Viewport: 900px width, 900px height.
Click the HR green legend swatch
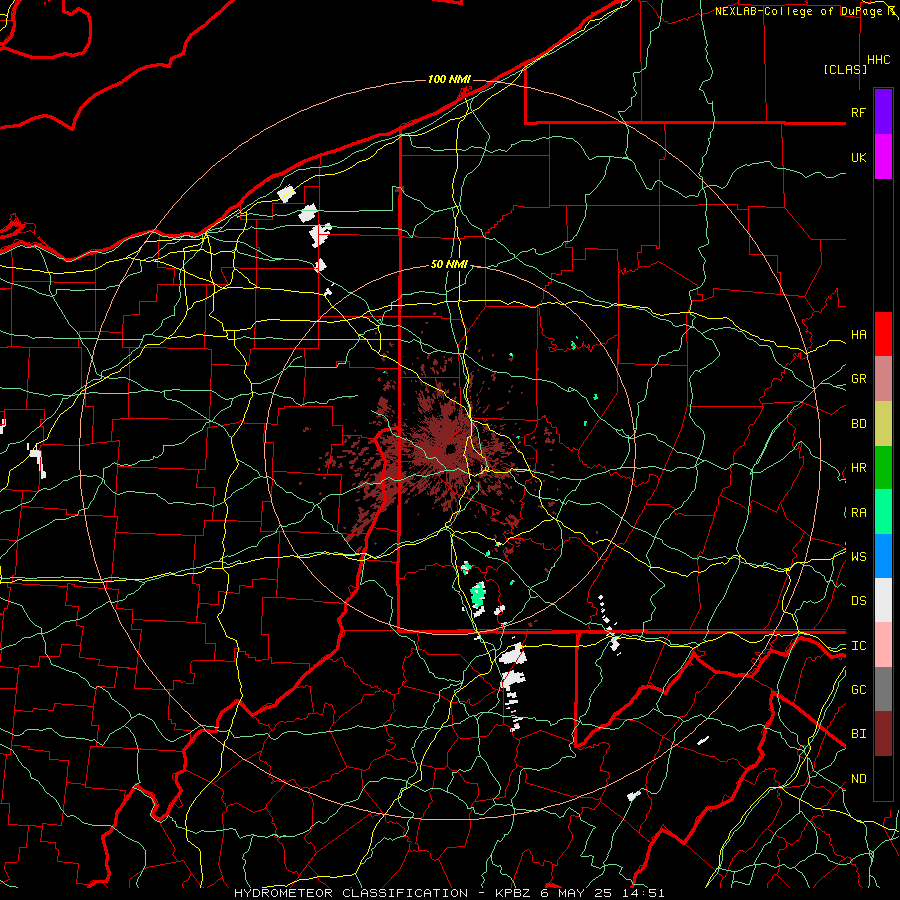[x=883, y=467]
